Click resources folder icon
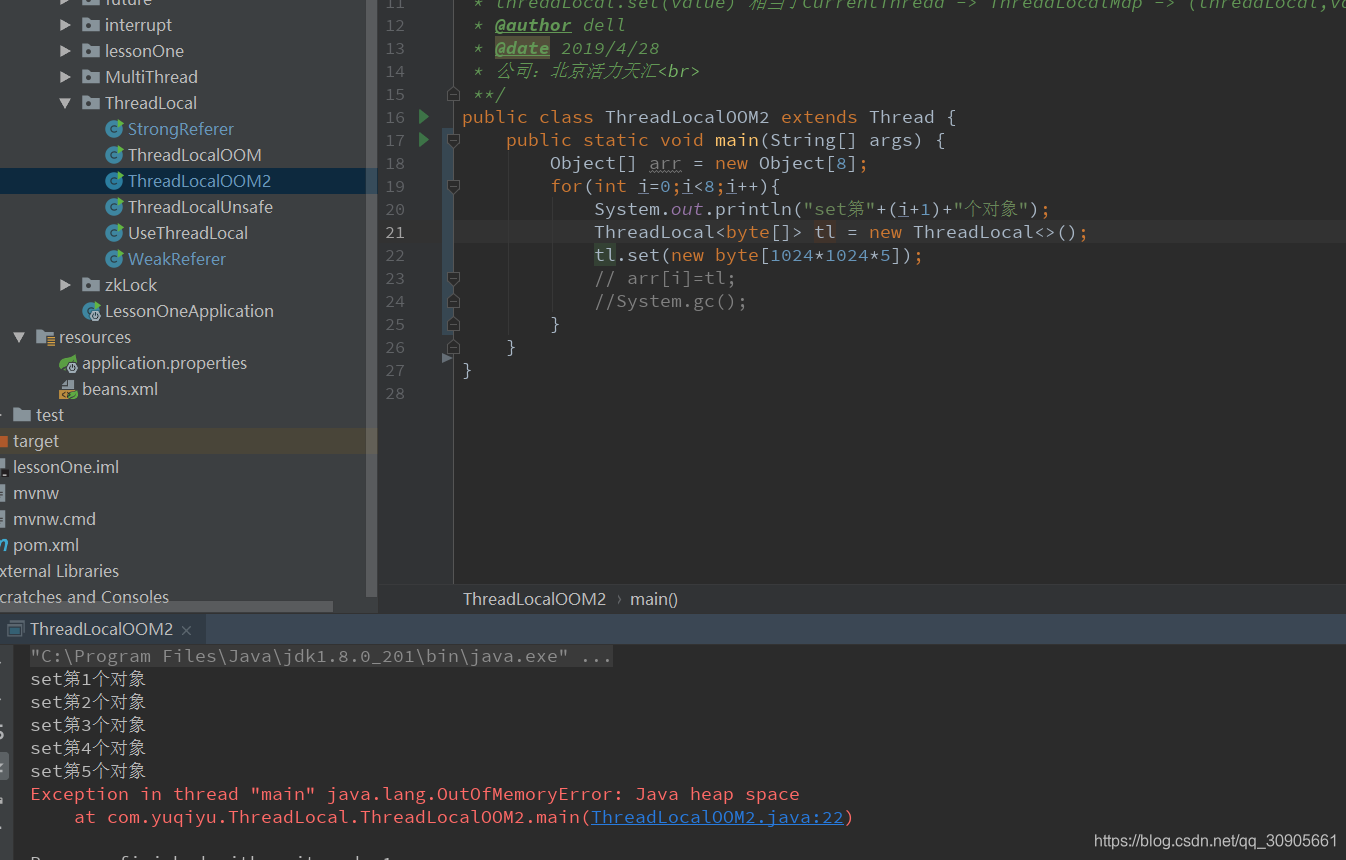Screen dimensions: 1346x860 pos(45,337)
